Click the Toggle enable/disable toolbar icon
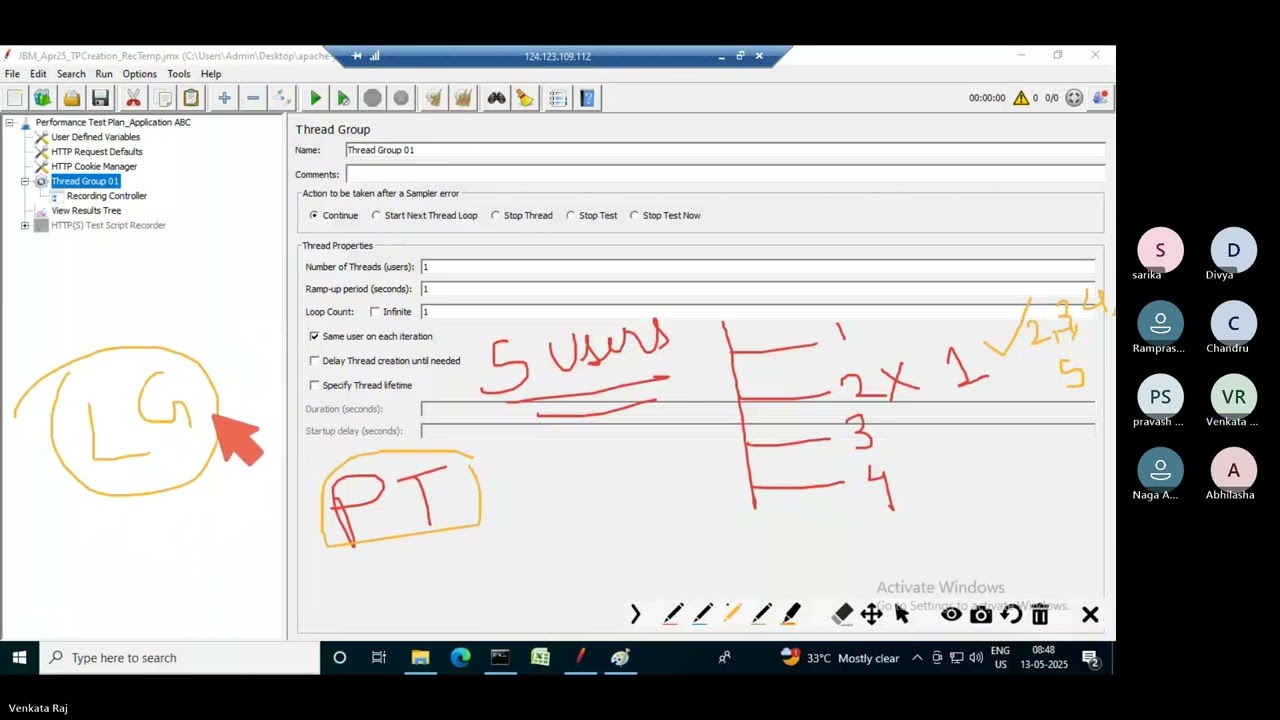The width and height of the screenshot is (1280, 720). (283, 97)
